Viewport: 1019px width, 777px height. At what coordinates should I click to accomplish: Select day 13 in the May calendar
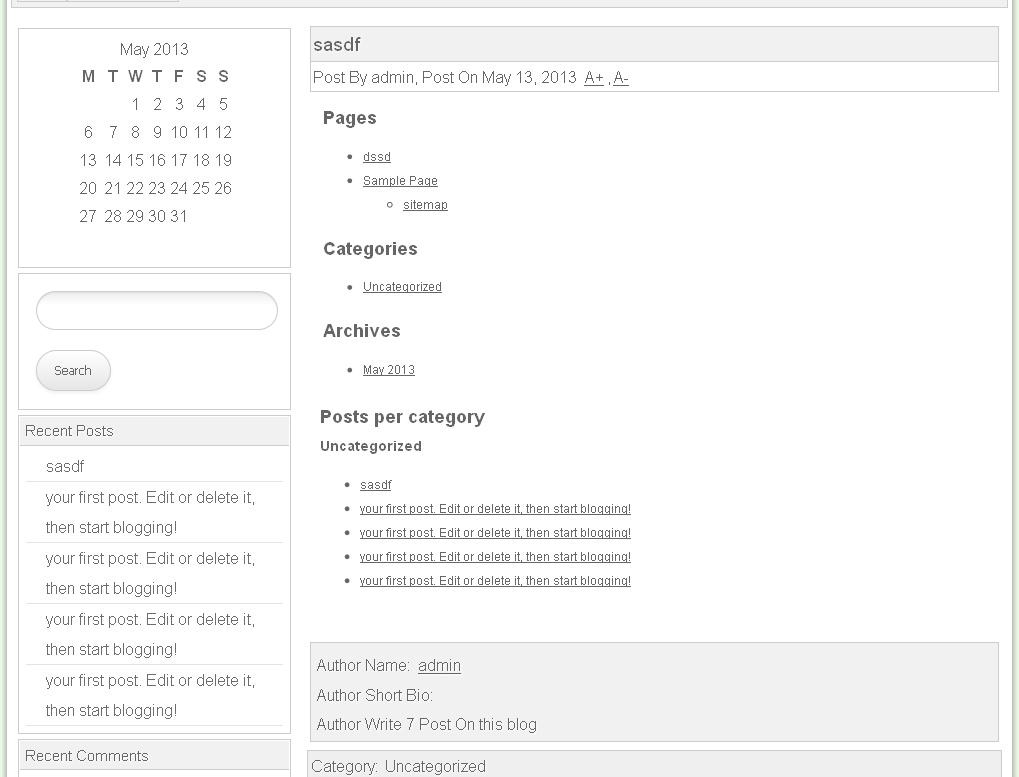[88, 160]
